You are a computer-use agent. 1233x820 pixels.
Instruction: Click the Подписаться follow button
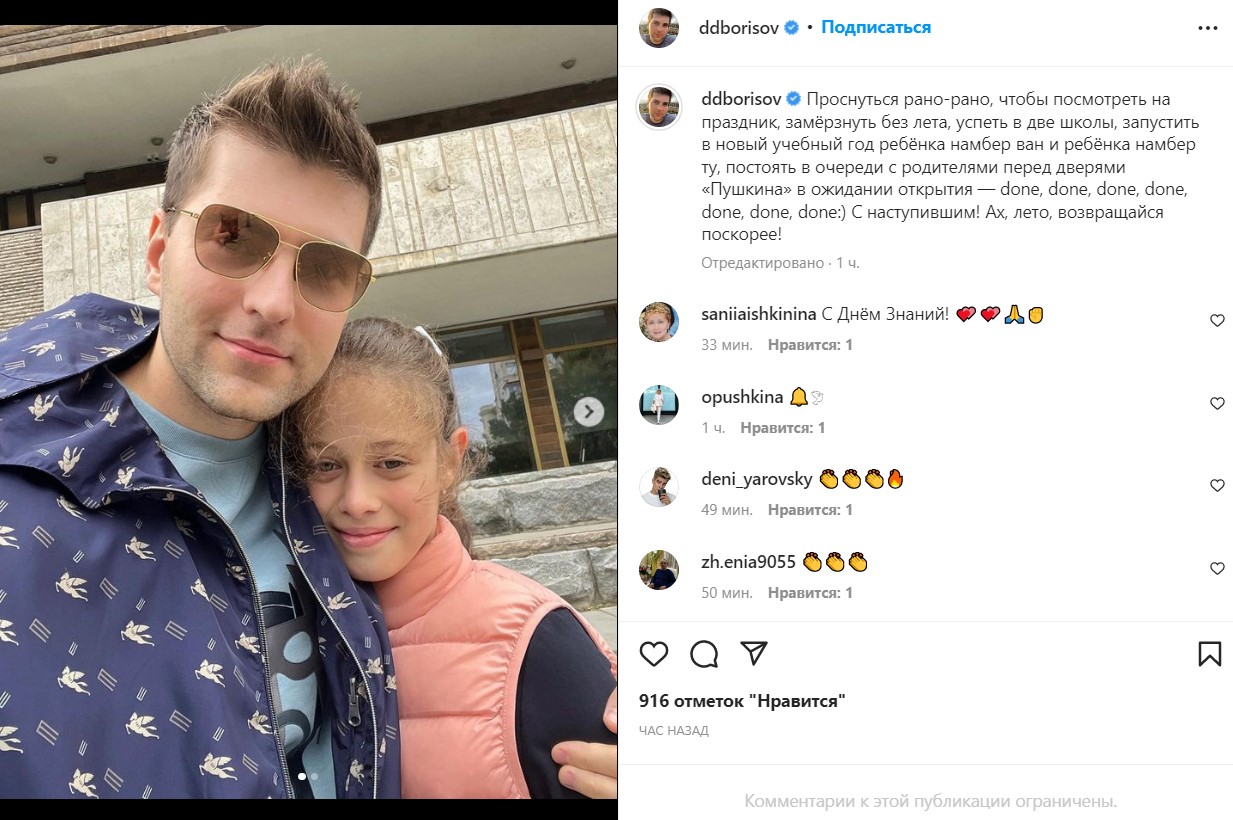(x=876, y=28)
